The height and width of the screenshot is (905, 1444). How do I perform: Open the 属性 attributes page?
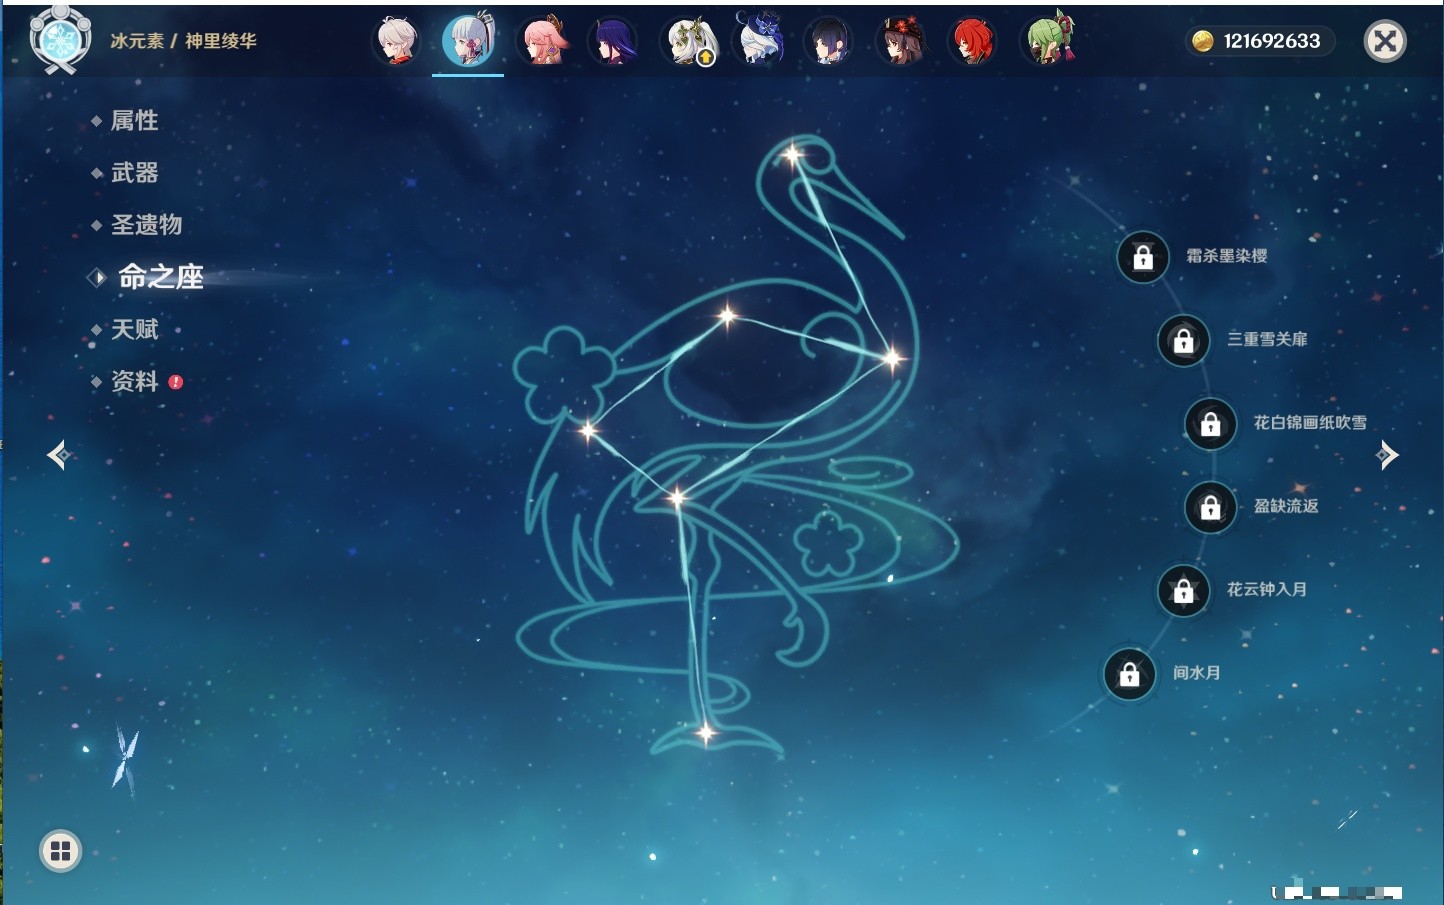[134, 121]
